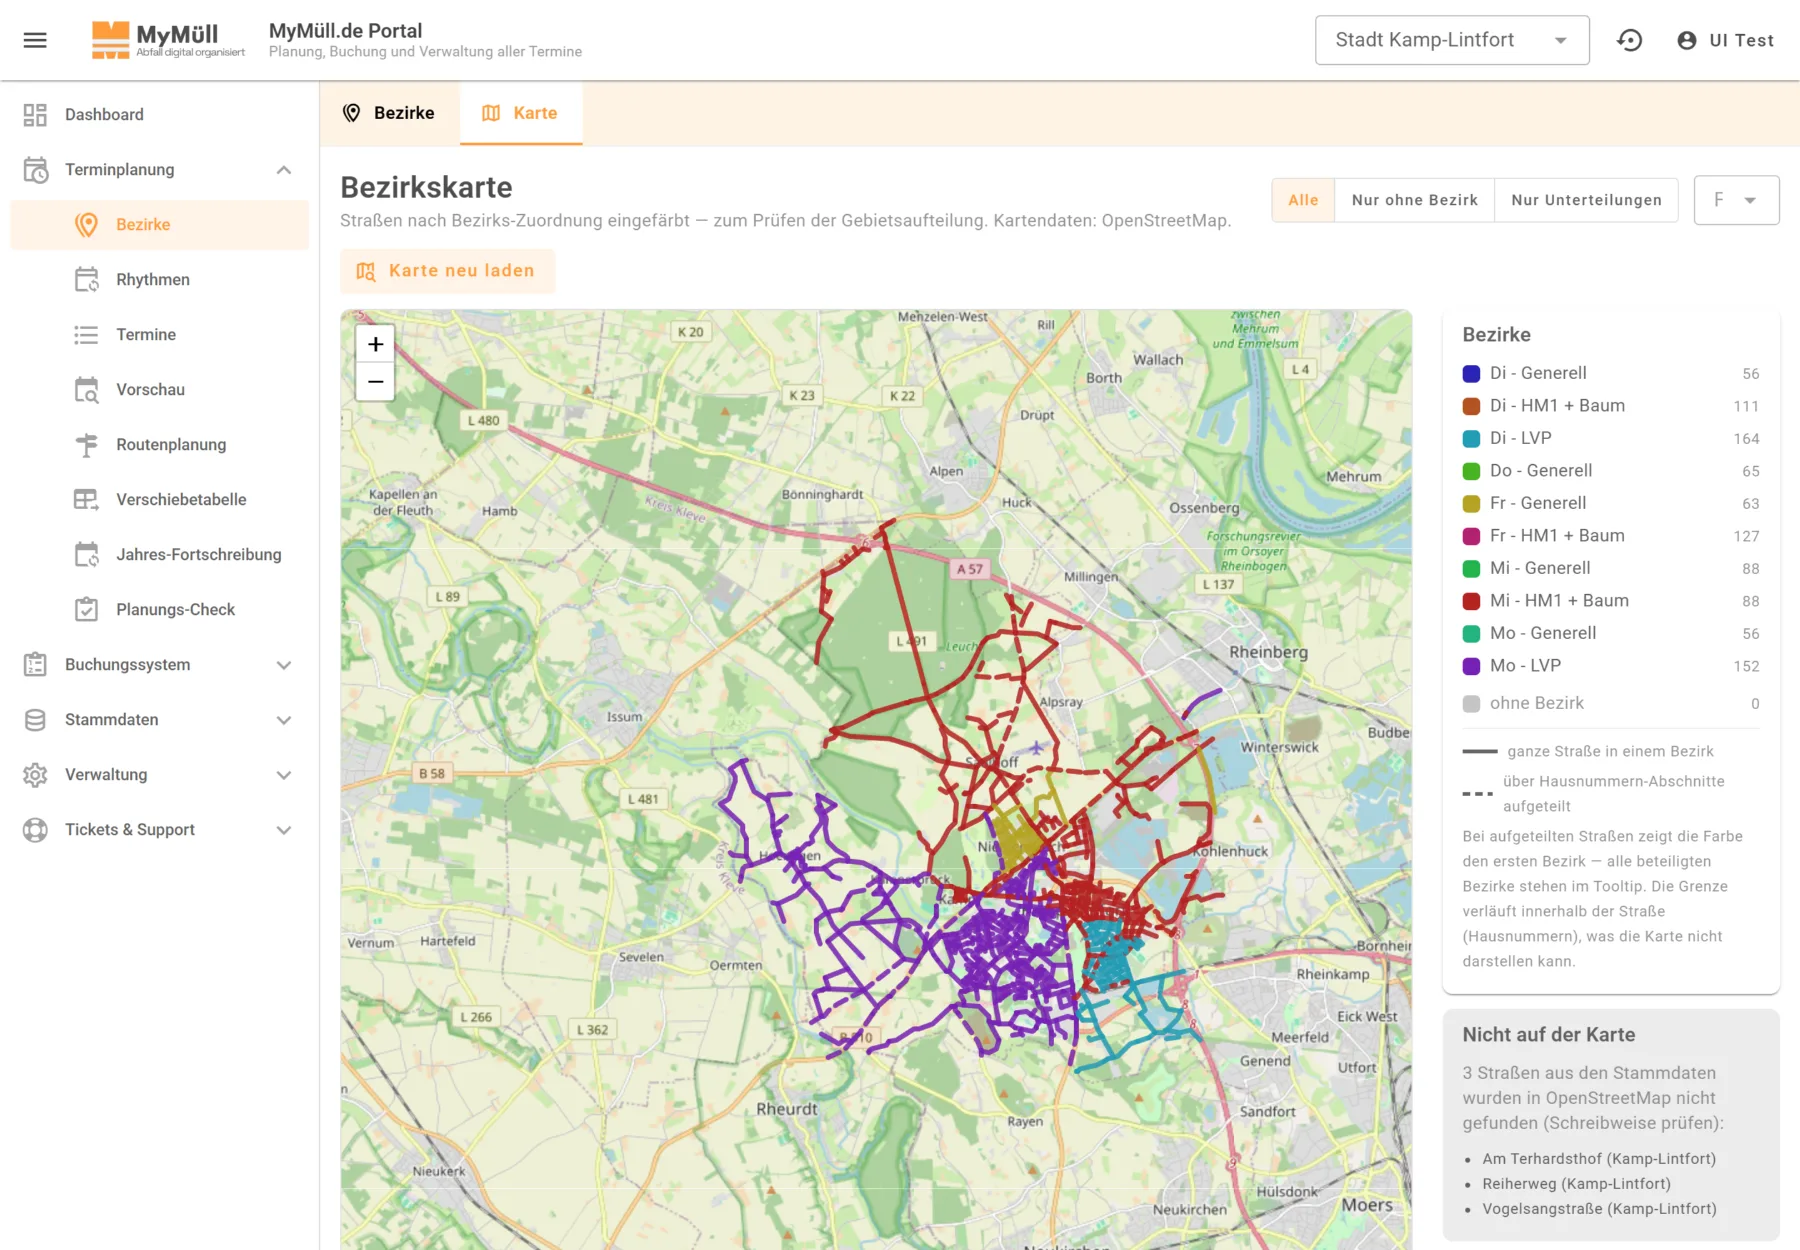Open the Stadt Kamp-Lintfort city dropdown
1800x1250 pixels.
tap(1452, 40)
